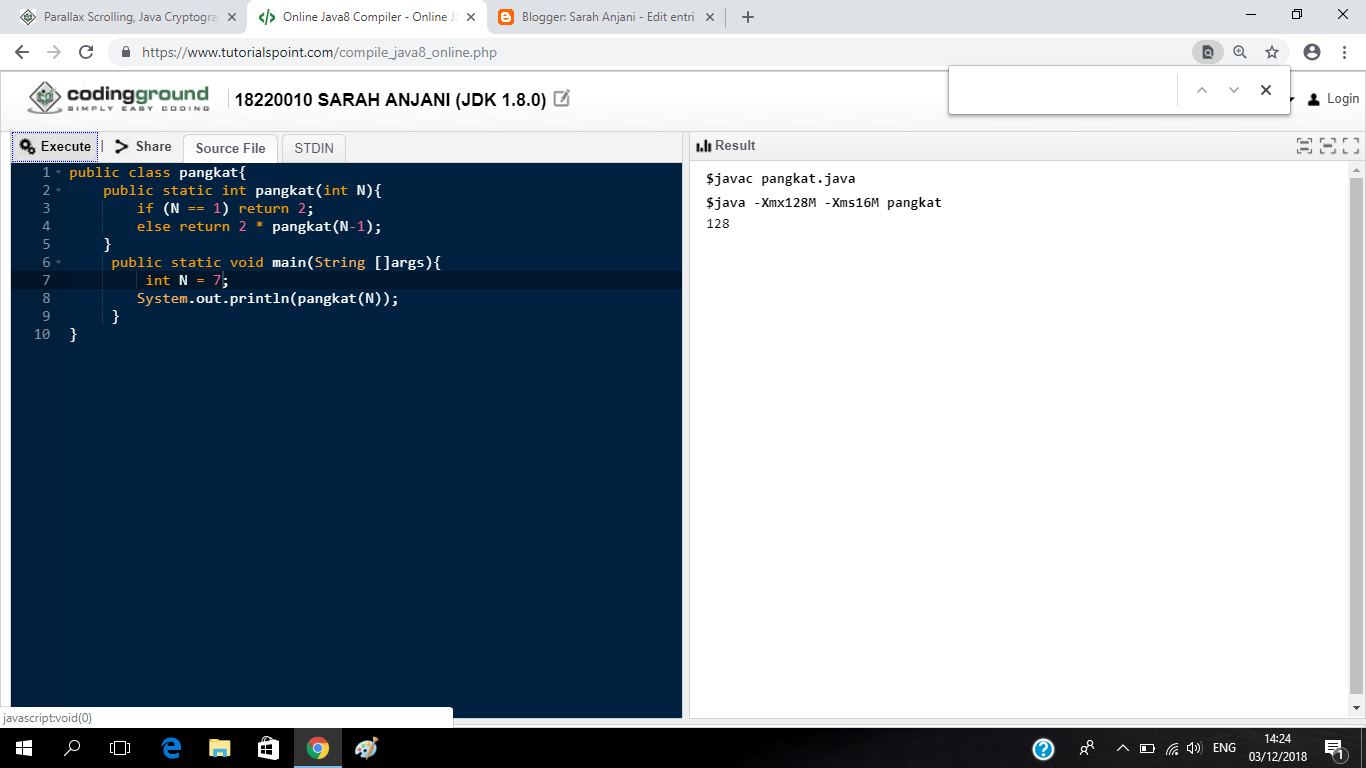Click the next match arrow in find bar
1366x768 pixels.
[x=1233, y=89]
